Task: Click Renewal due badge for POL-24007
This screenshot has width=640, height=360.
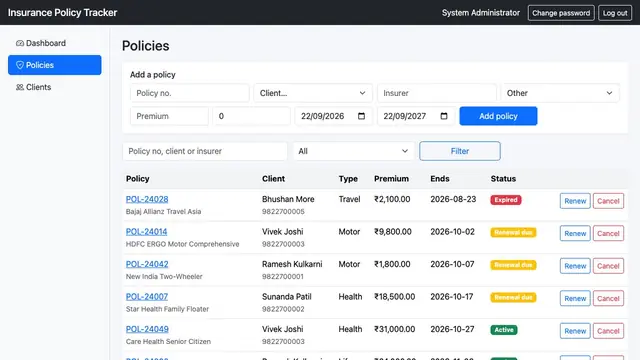Action: click(x=513, y=298)
